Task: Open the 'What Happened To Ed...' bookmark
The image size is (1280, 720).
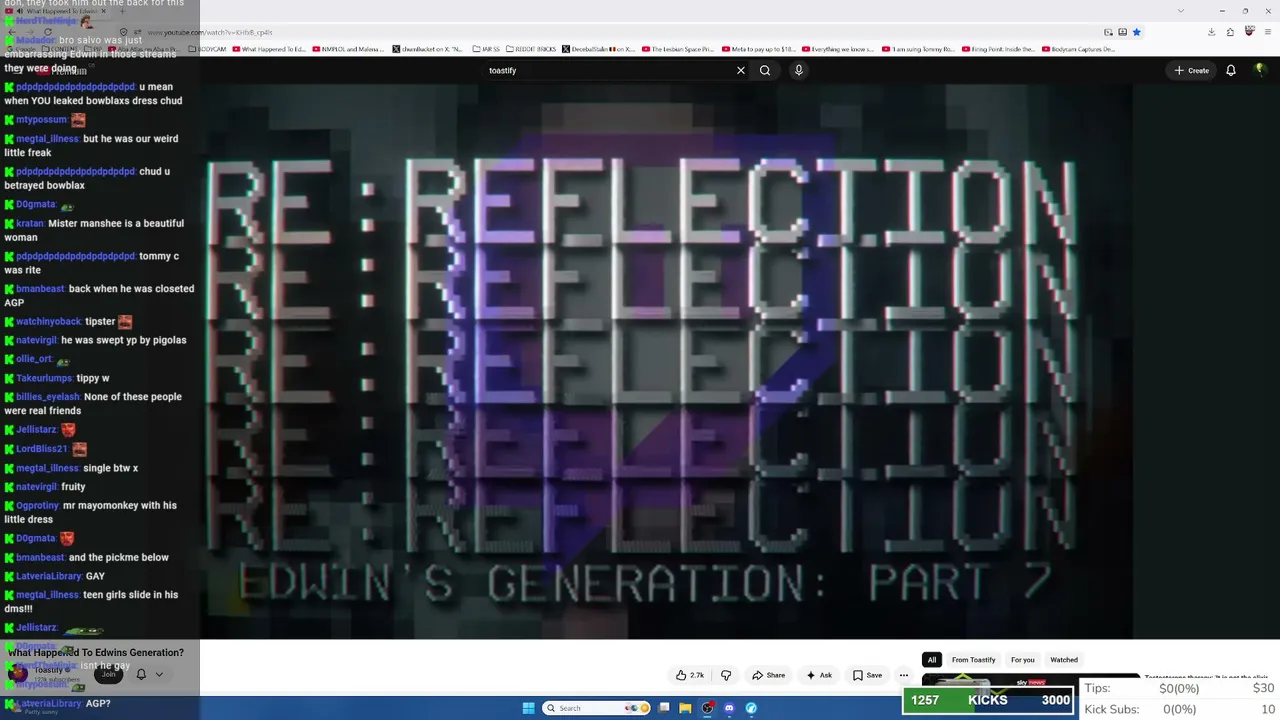Action: (269, 49)
